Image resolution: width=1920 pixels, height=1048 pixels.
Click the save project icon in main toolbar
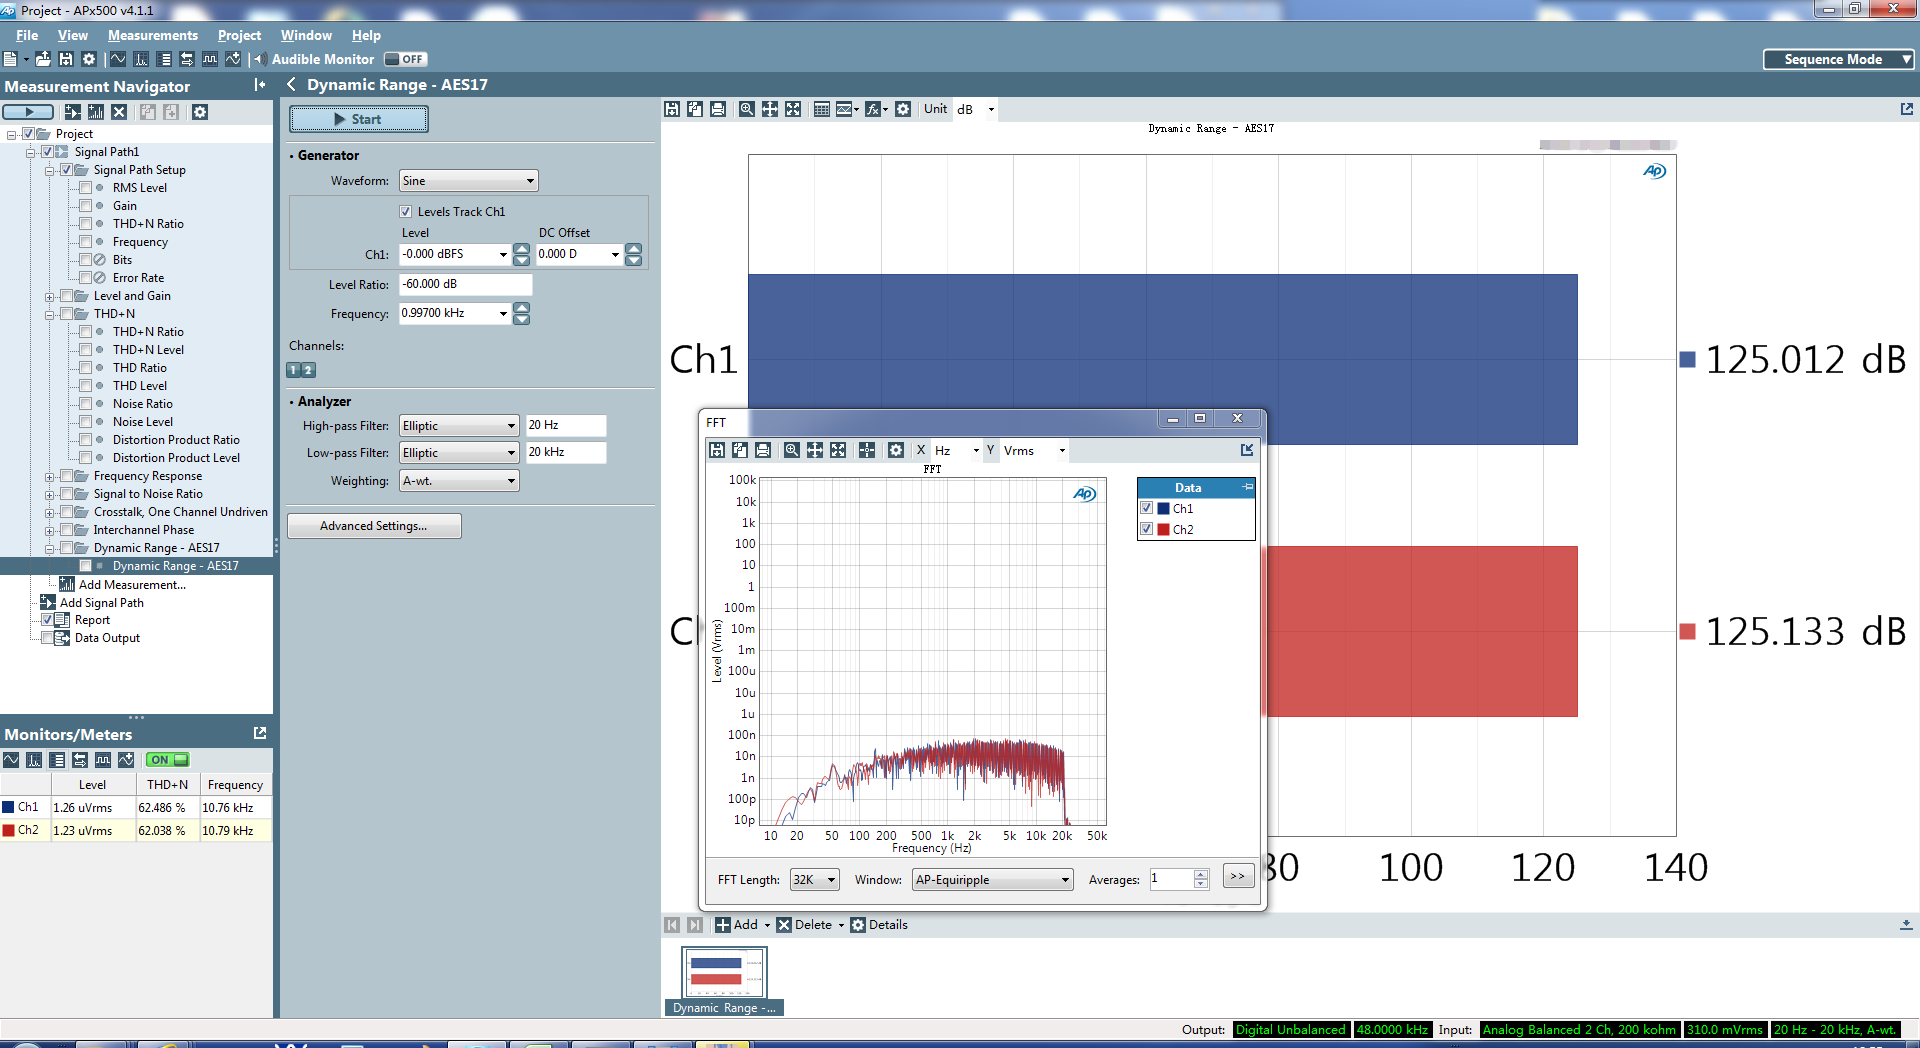click(66, 59)
